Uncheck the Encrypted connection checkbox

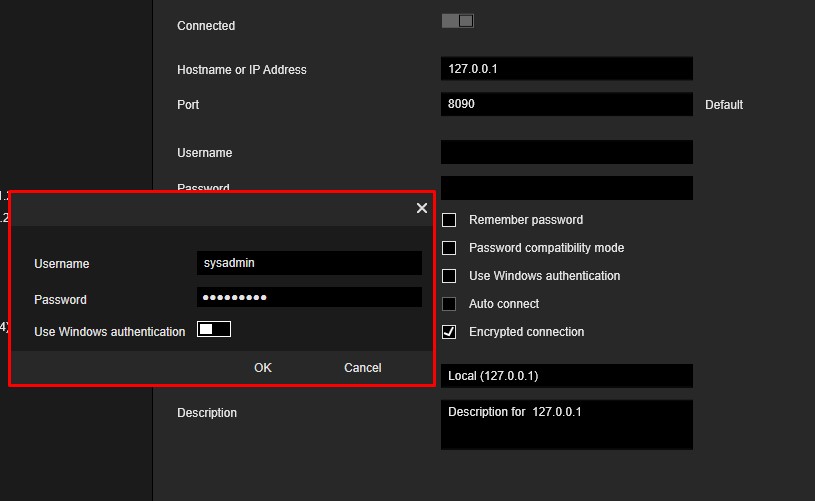[449, 332]
